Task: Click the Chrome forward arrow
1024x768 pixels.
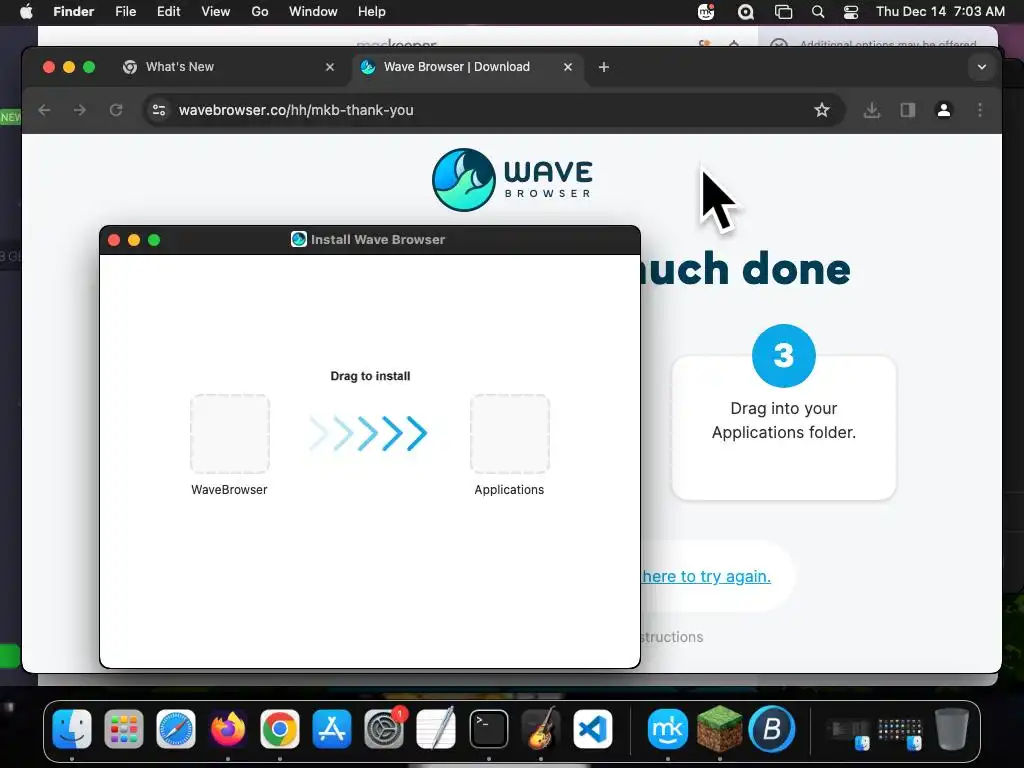Action: coord(80,110)
